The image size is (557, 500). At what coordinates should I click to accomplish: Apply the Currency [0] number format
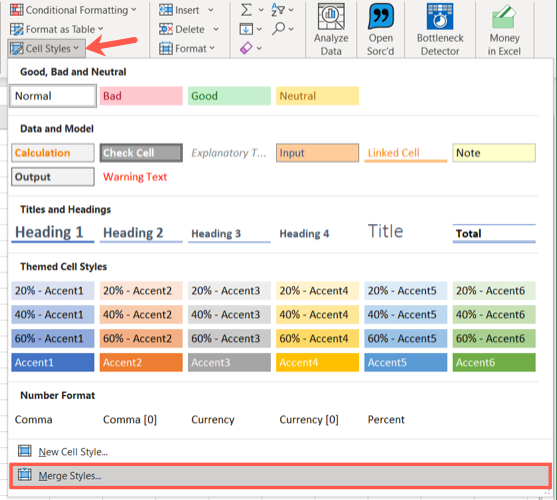[309, 420]
